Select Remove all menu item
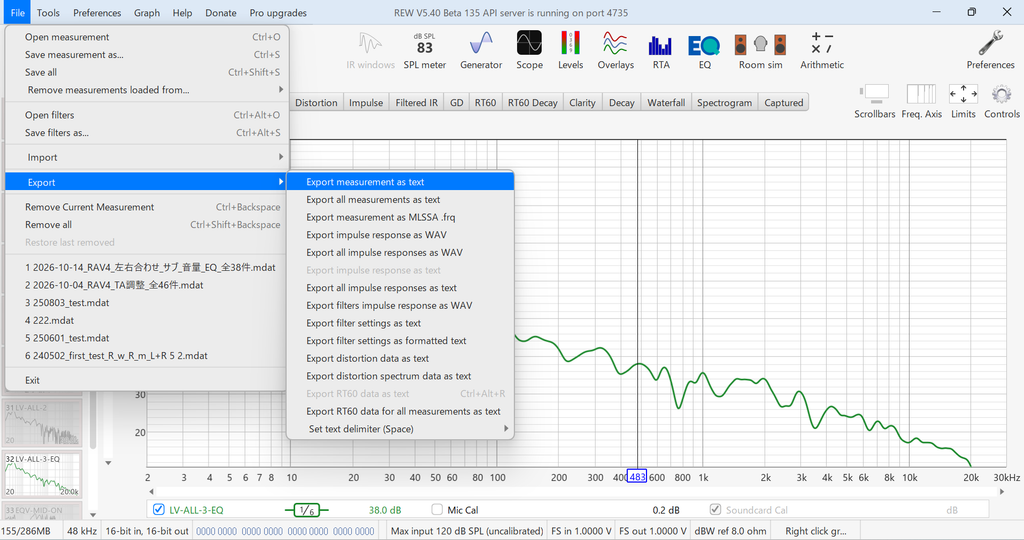The width and height of the screenshot is (1024, 540). (x=147, y=225)
